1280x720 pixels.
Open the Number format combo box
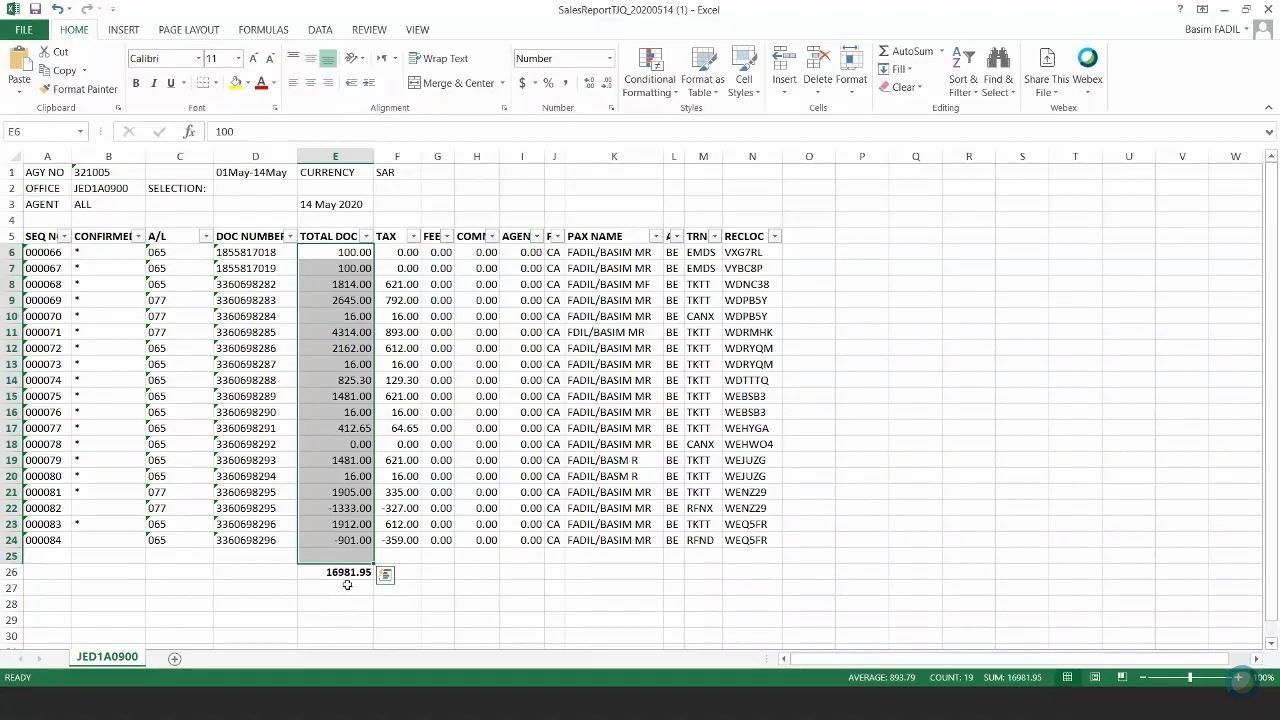coord(564,58)
